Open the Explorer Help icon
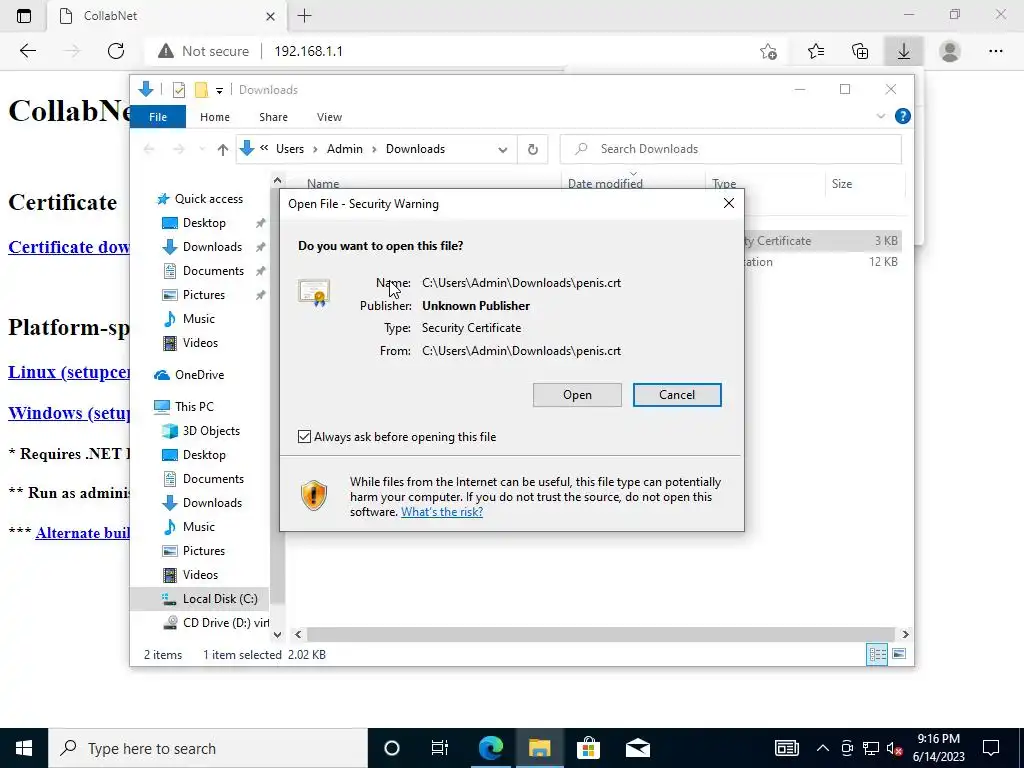The width and height of the screenshot is (1024, 768). pyautogui.click(x=903, y=116)
